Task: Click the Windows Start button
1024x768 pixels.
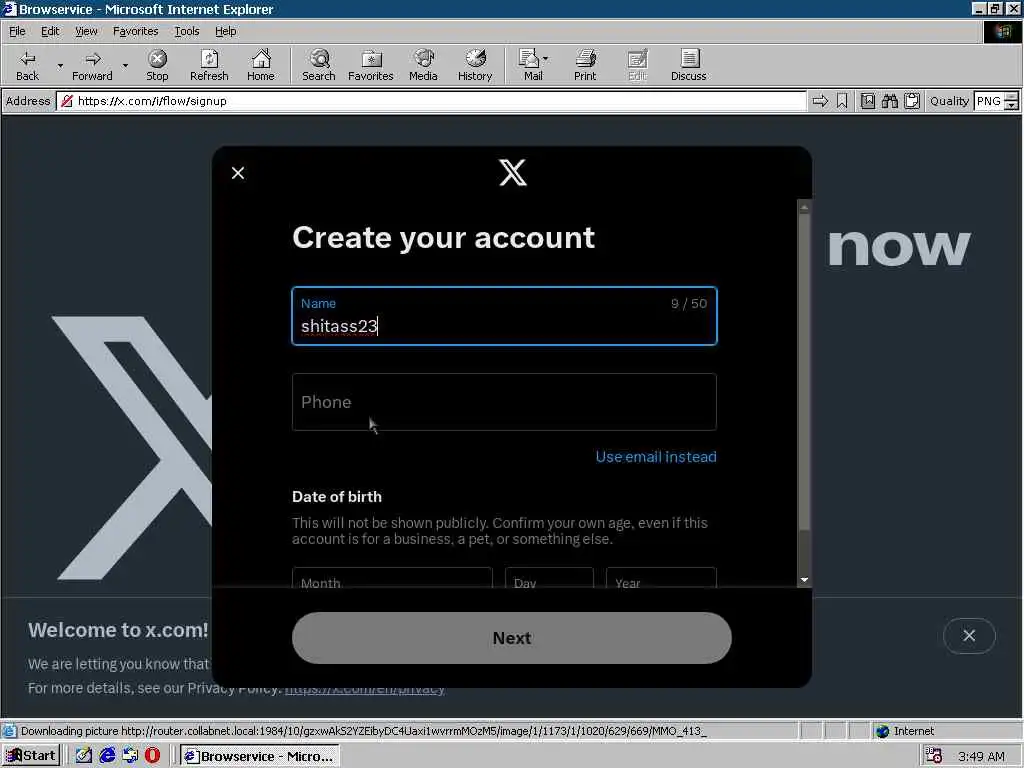Action: 31,756
